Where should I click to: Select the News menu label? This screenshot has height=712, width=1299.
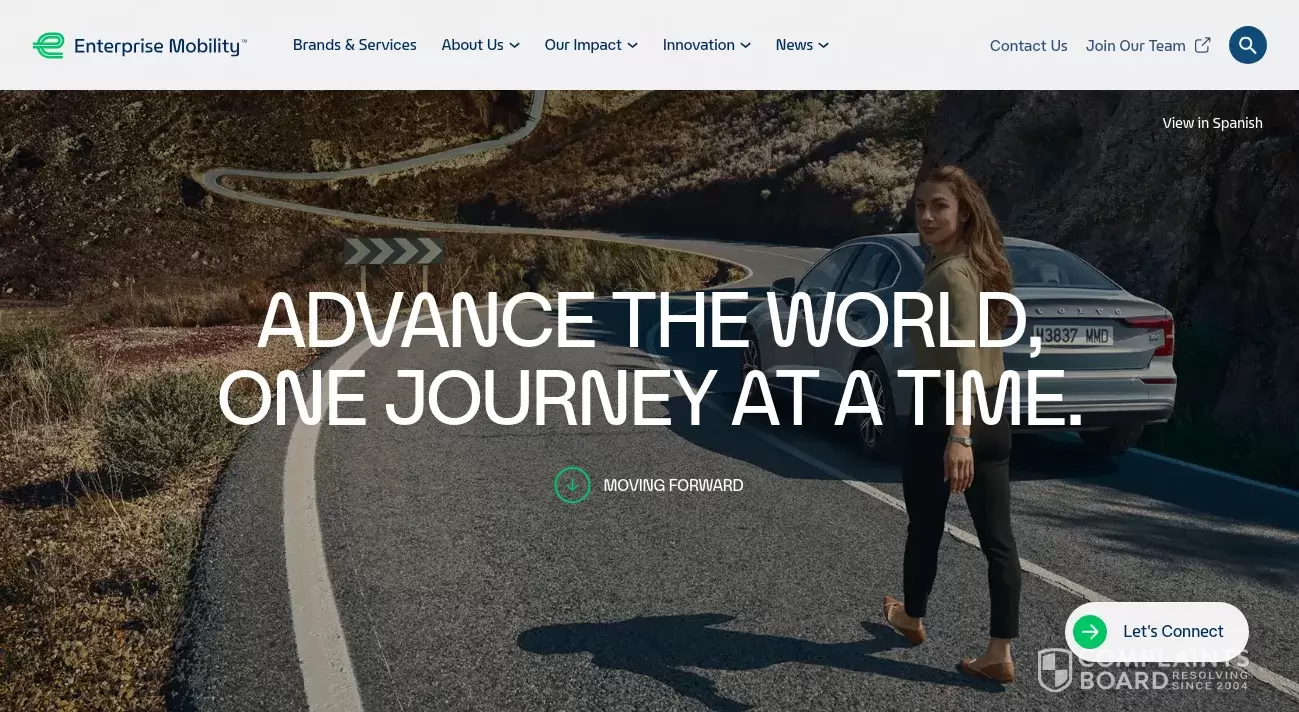pos(794,45)
